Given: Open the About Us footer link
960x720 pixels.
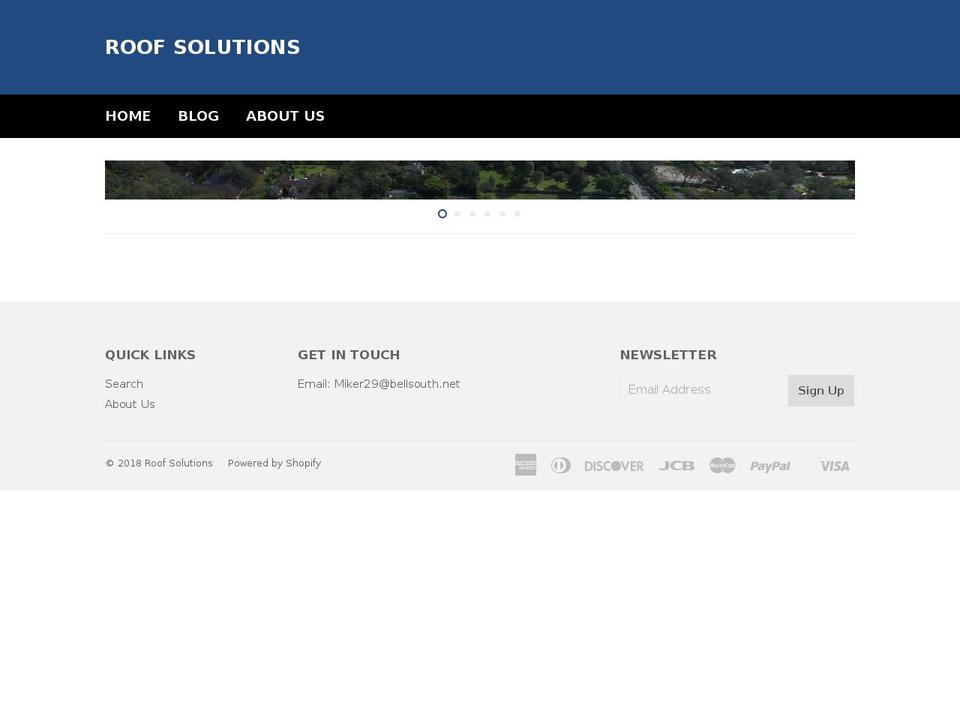Looking at the screenshot, I should pos(130,404).
